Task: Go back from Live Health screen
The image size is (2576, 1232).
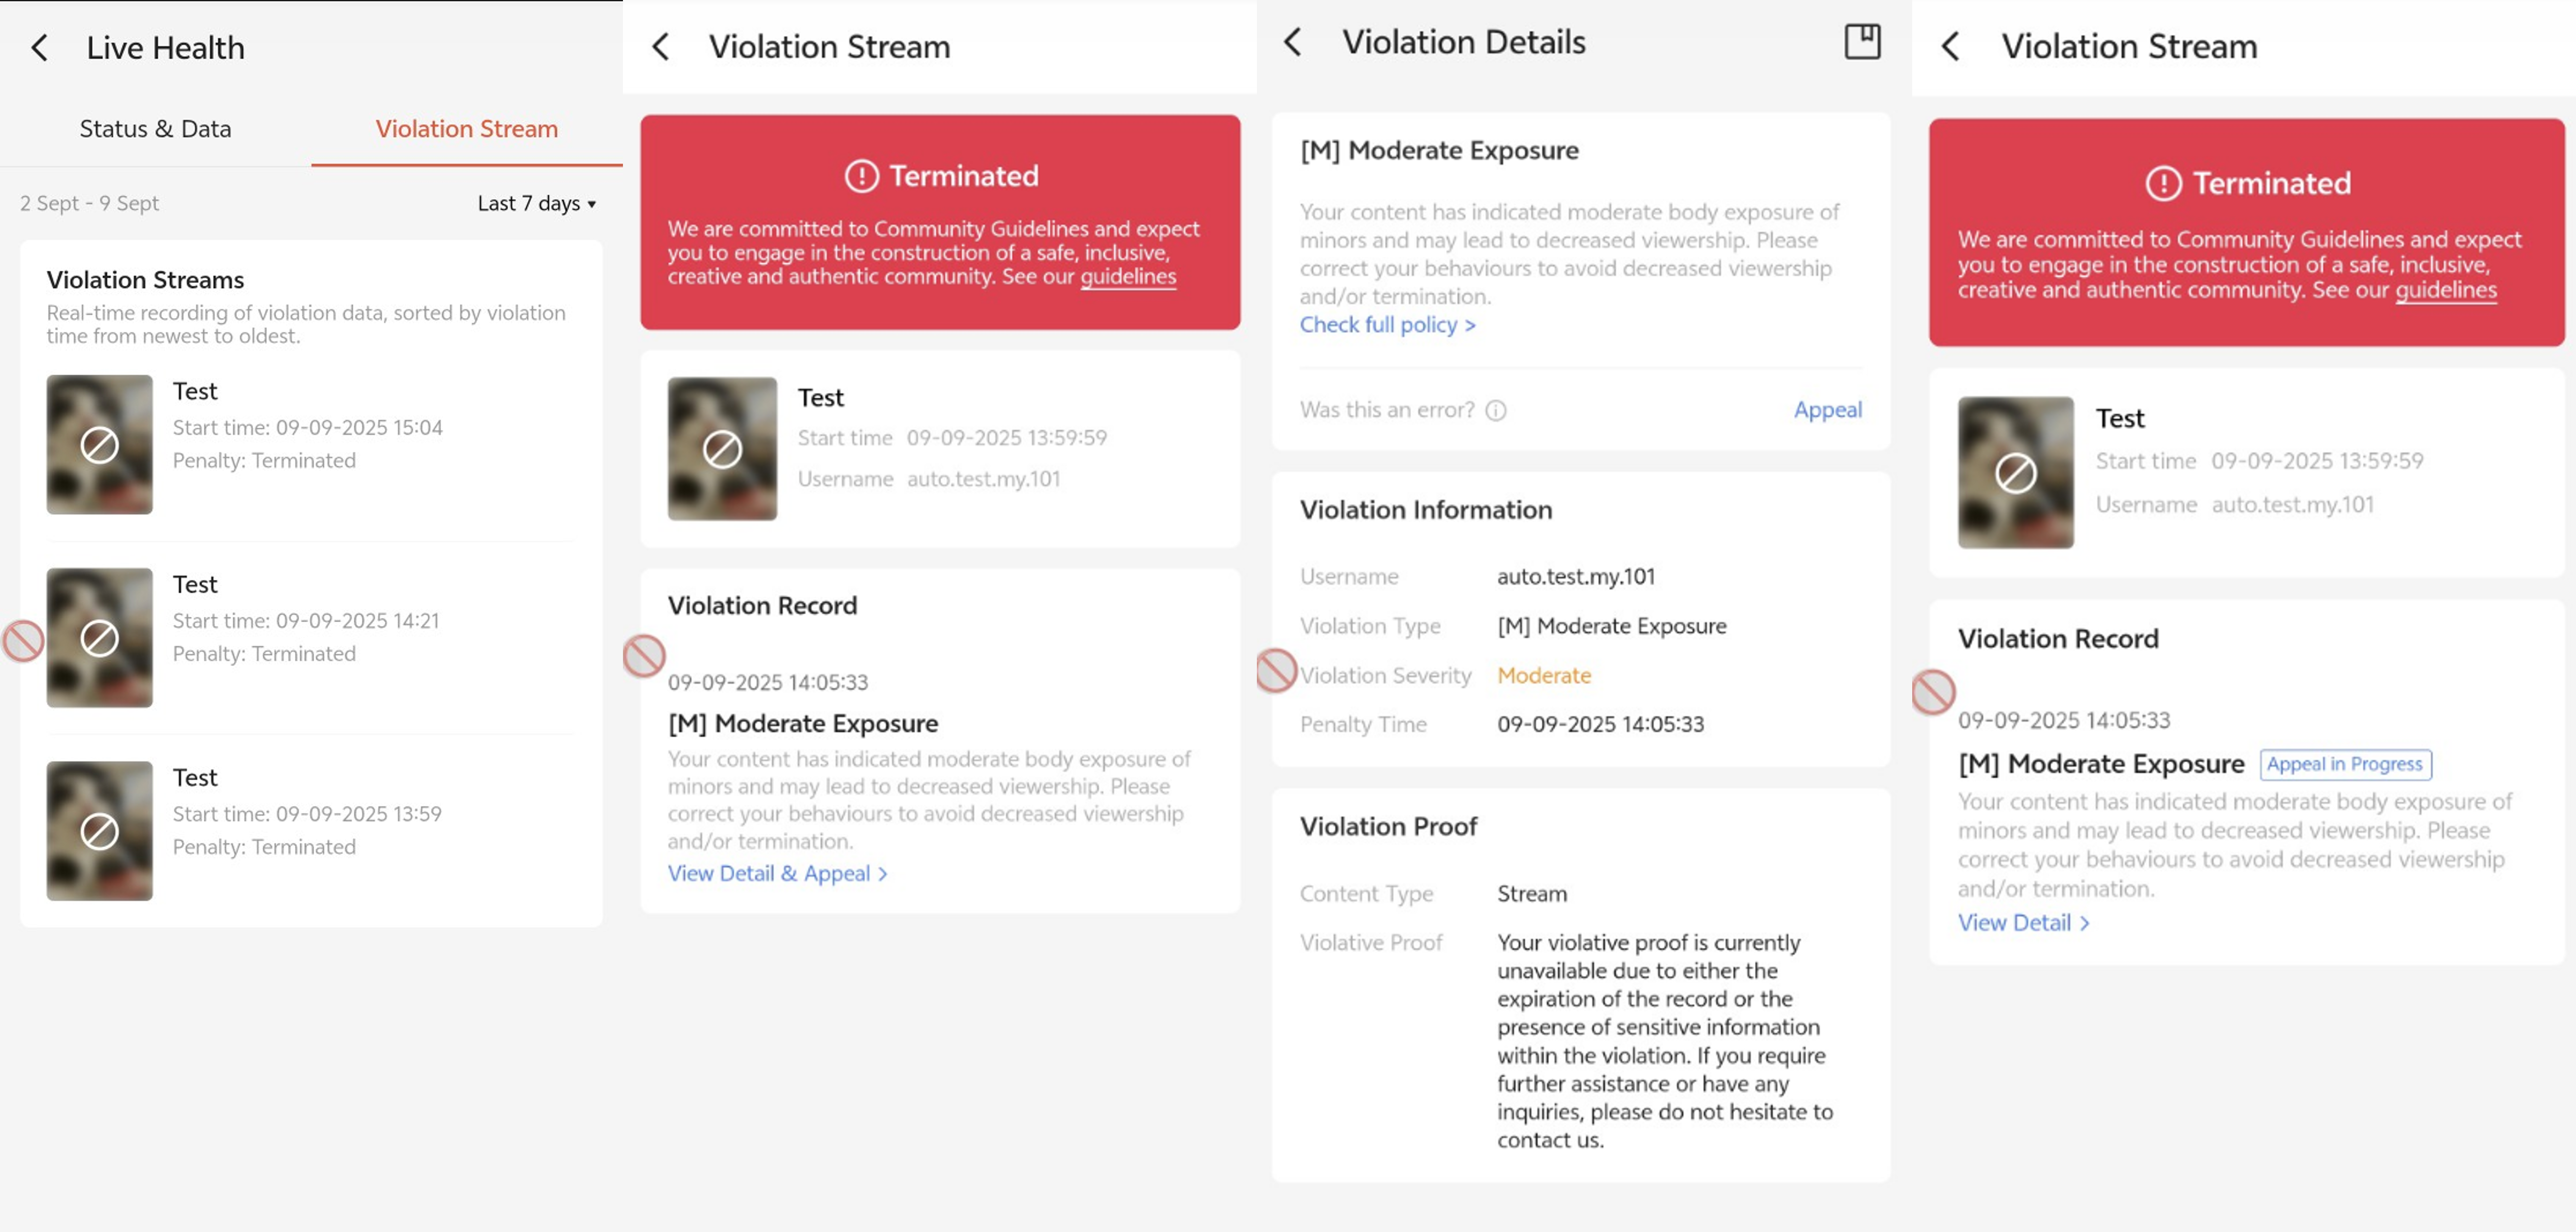Action: tap(39, 48)
